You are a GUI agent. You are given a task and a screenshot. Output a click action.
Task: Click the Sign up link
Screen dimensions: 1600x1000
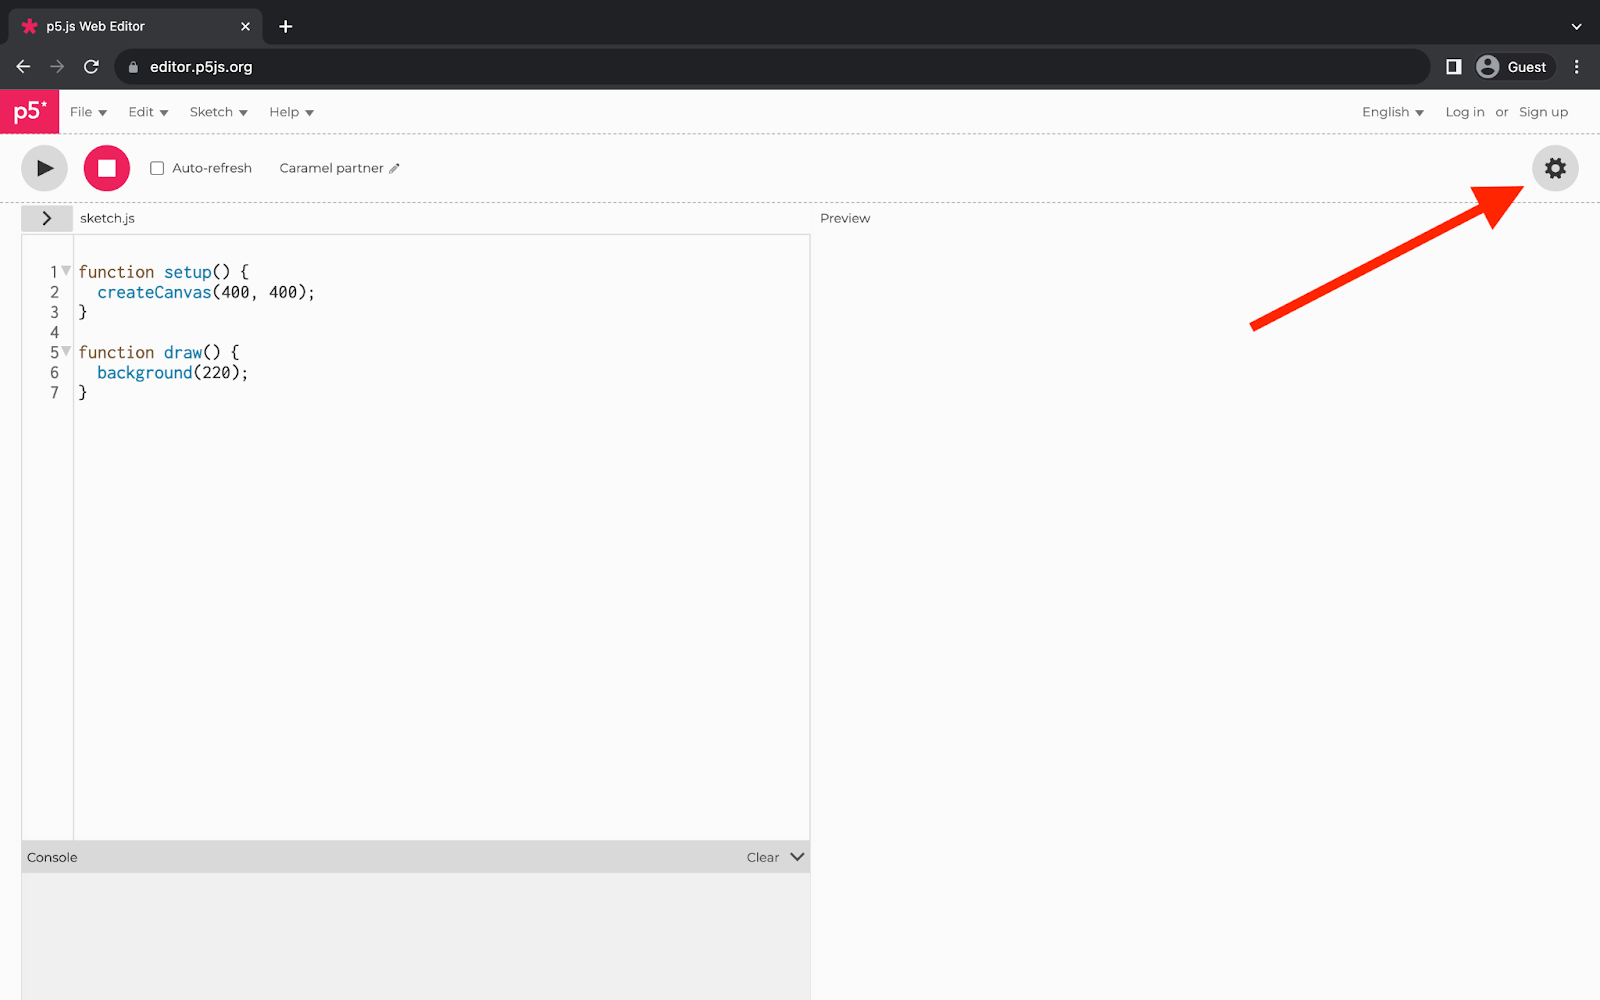point(1543,112)
